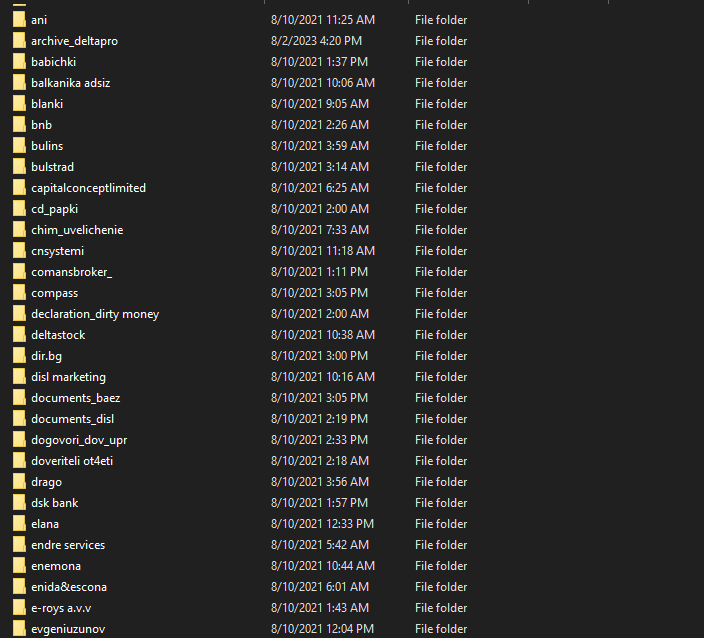This screenshot has width=704, height=638.
Task: Click the deltastock folder icon
Action: pos(19,335)
